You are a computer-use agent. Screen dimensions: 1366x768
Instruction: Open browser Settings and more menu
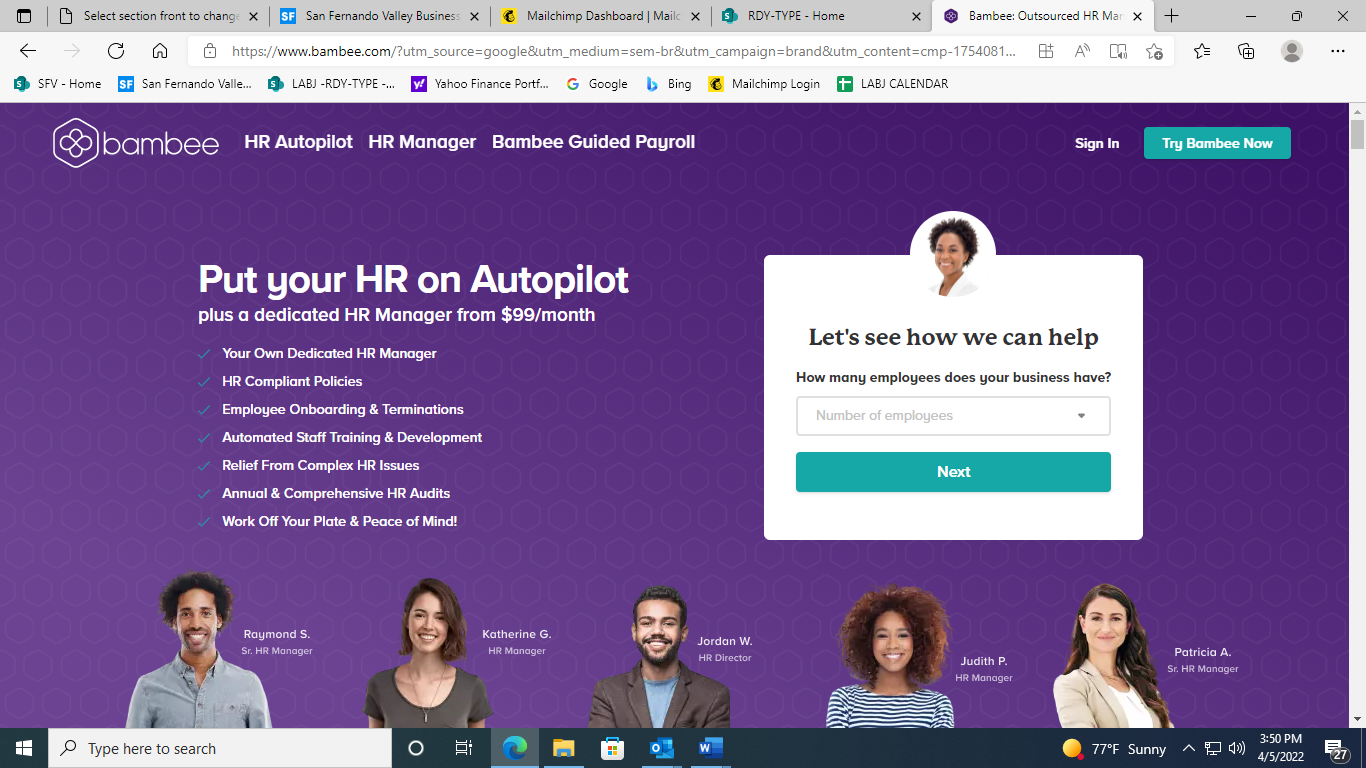click(x=1338, y=51)
